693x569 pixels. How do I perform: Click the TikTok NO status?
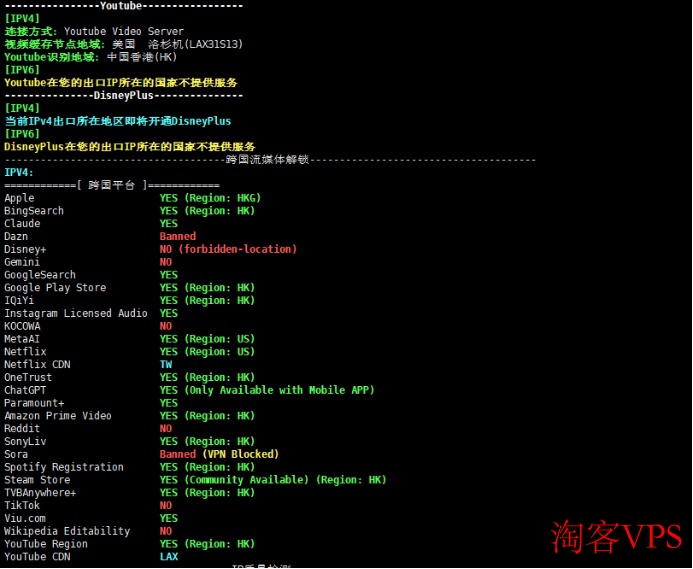coord(166,506)
